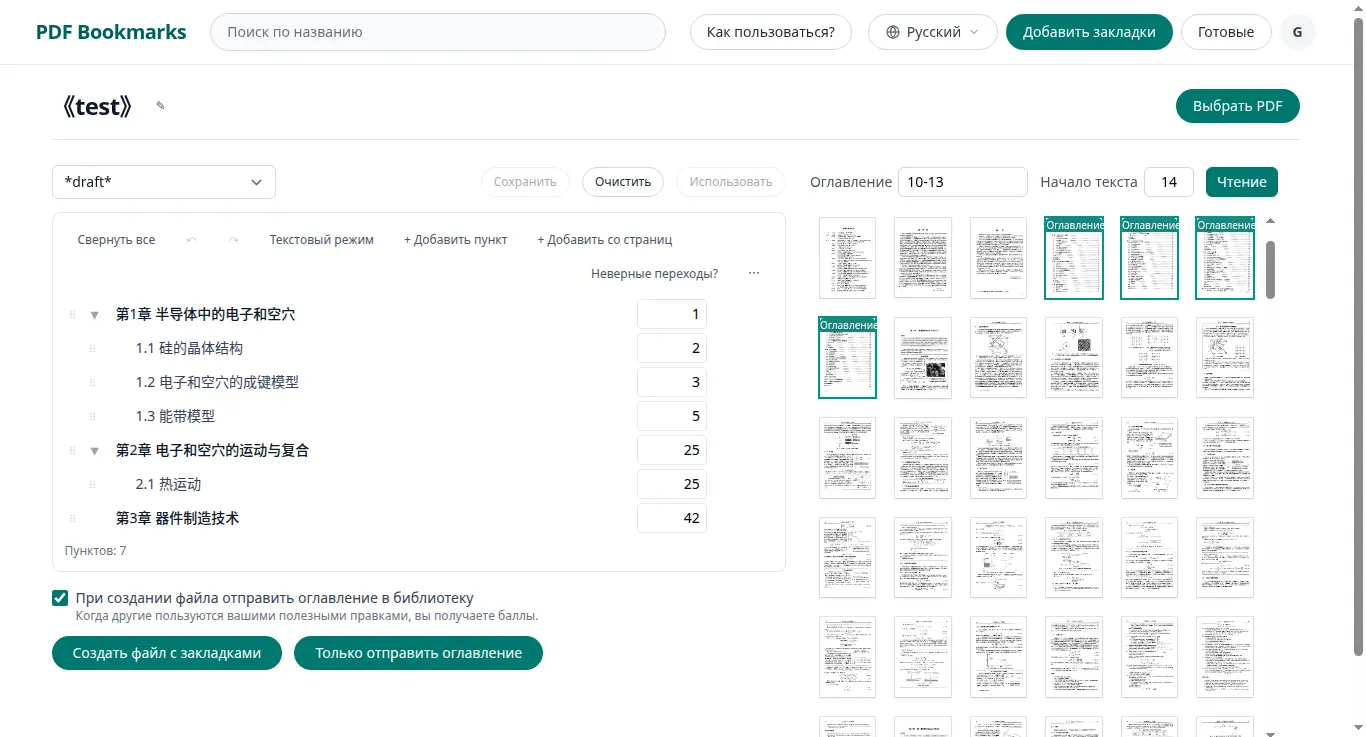This screenshot has height=737, width=1366.
Task: Click drag handle for 第3章 器件制造技术 row
Action: coord(72,519)
